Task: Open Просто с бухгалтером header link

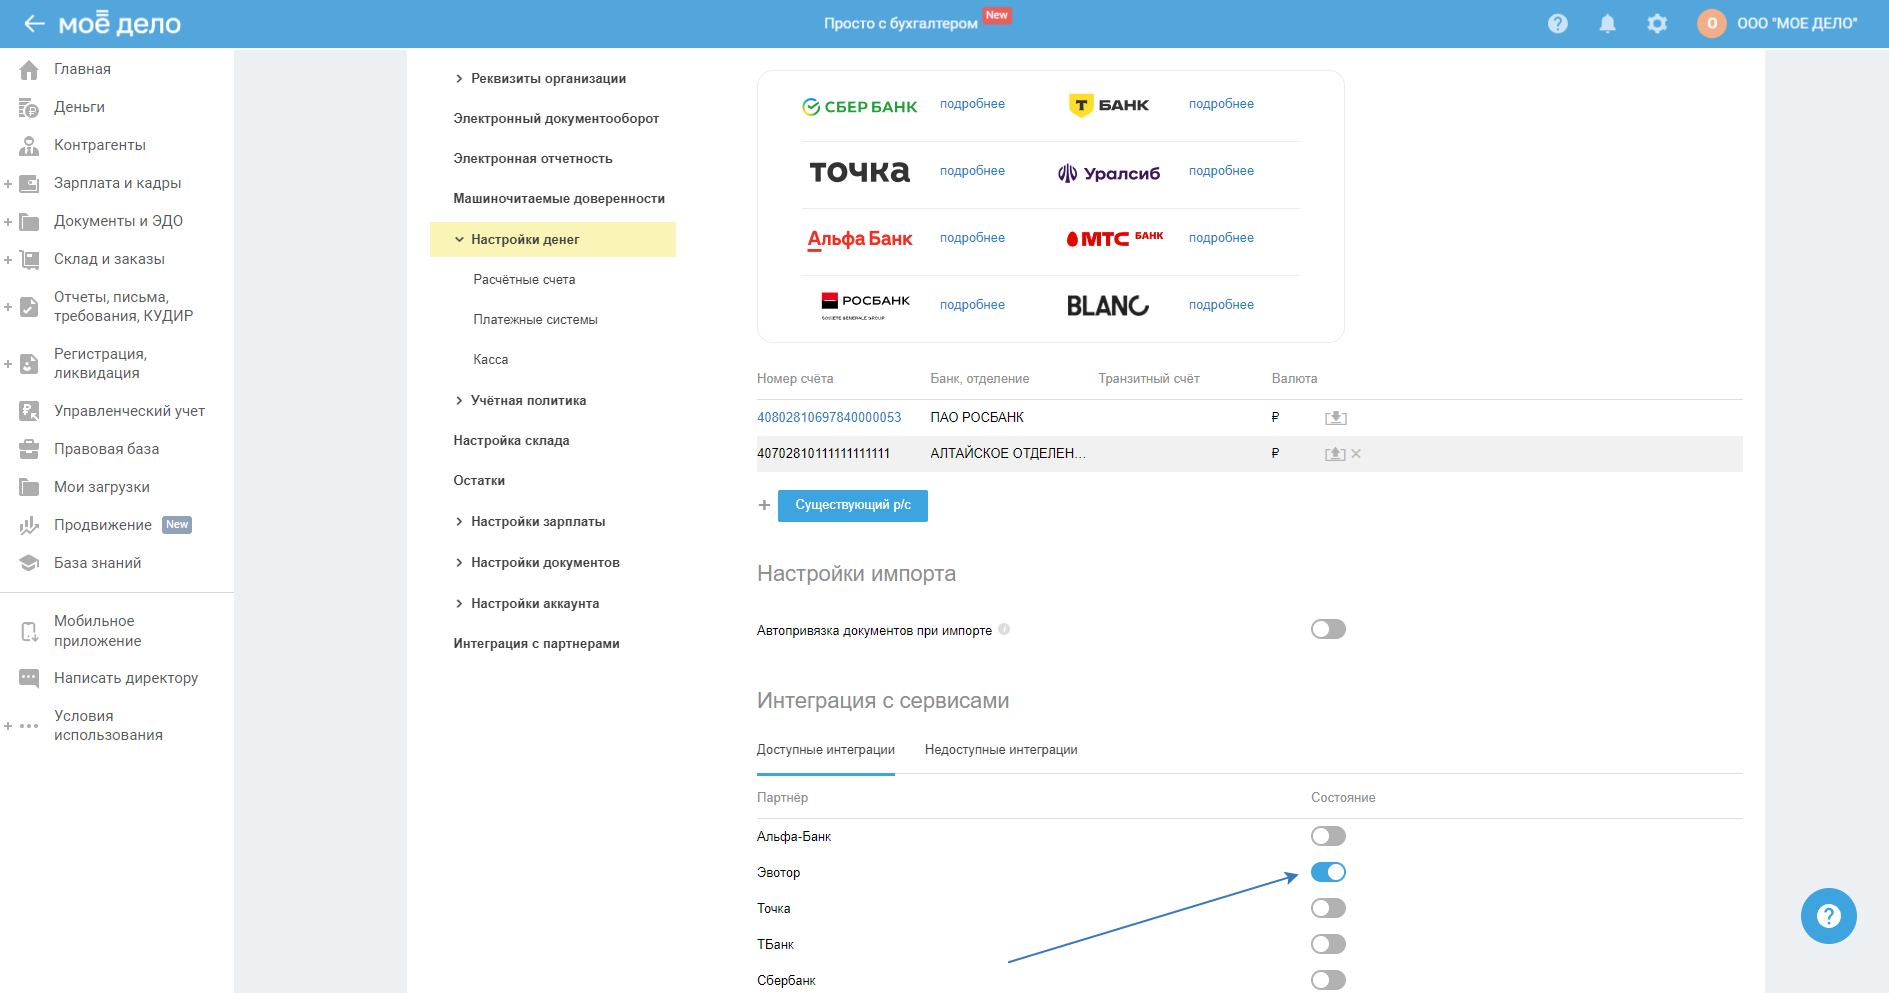Action: (901, 23)
